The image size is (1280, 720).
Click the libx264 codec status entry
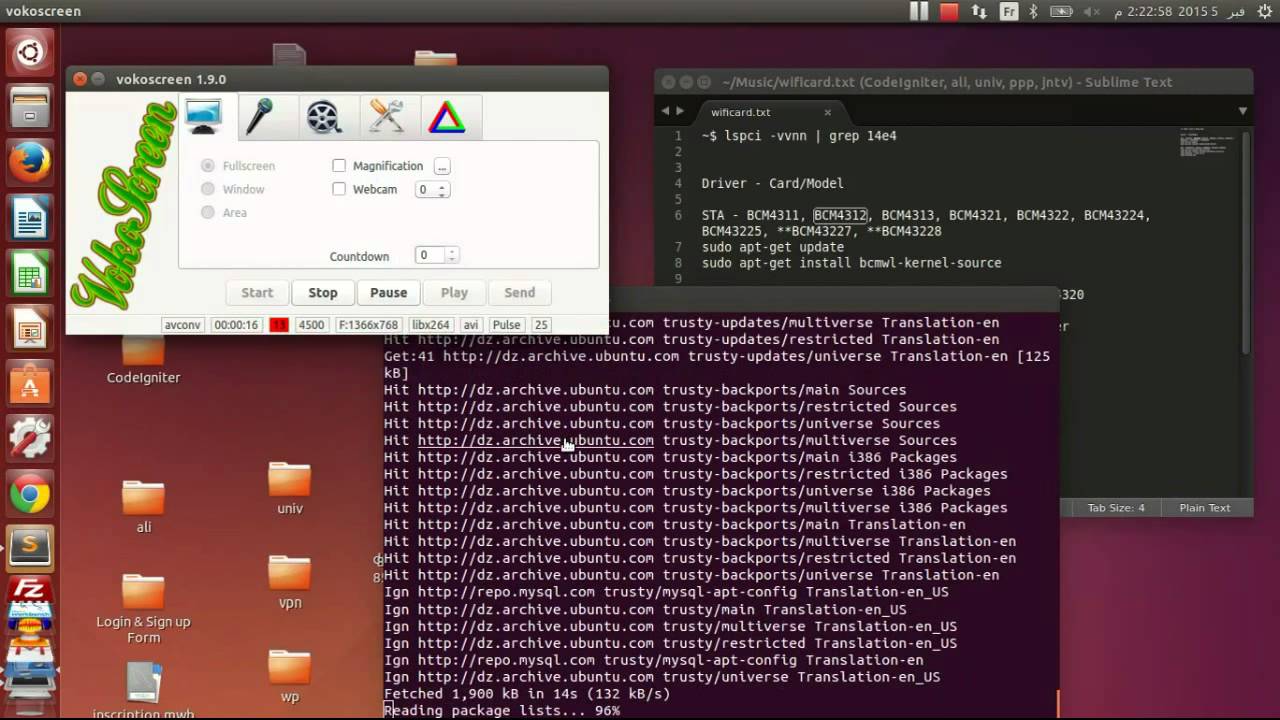point(431,325)
